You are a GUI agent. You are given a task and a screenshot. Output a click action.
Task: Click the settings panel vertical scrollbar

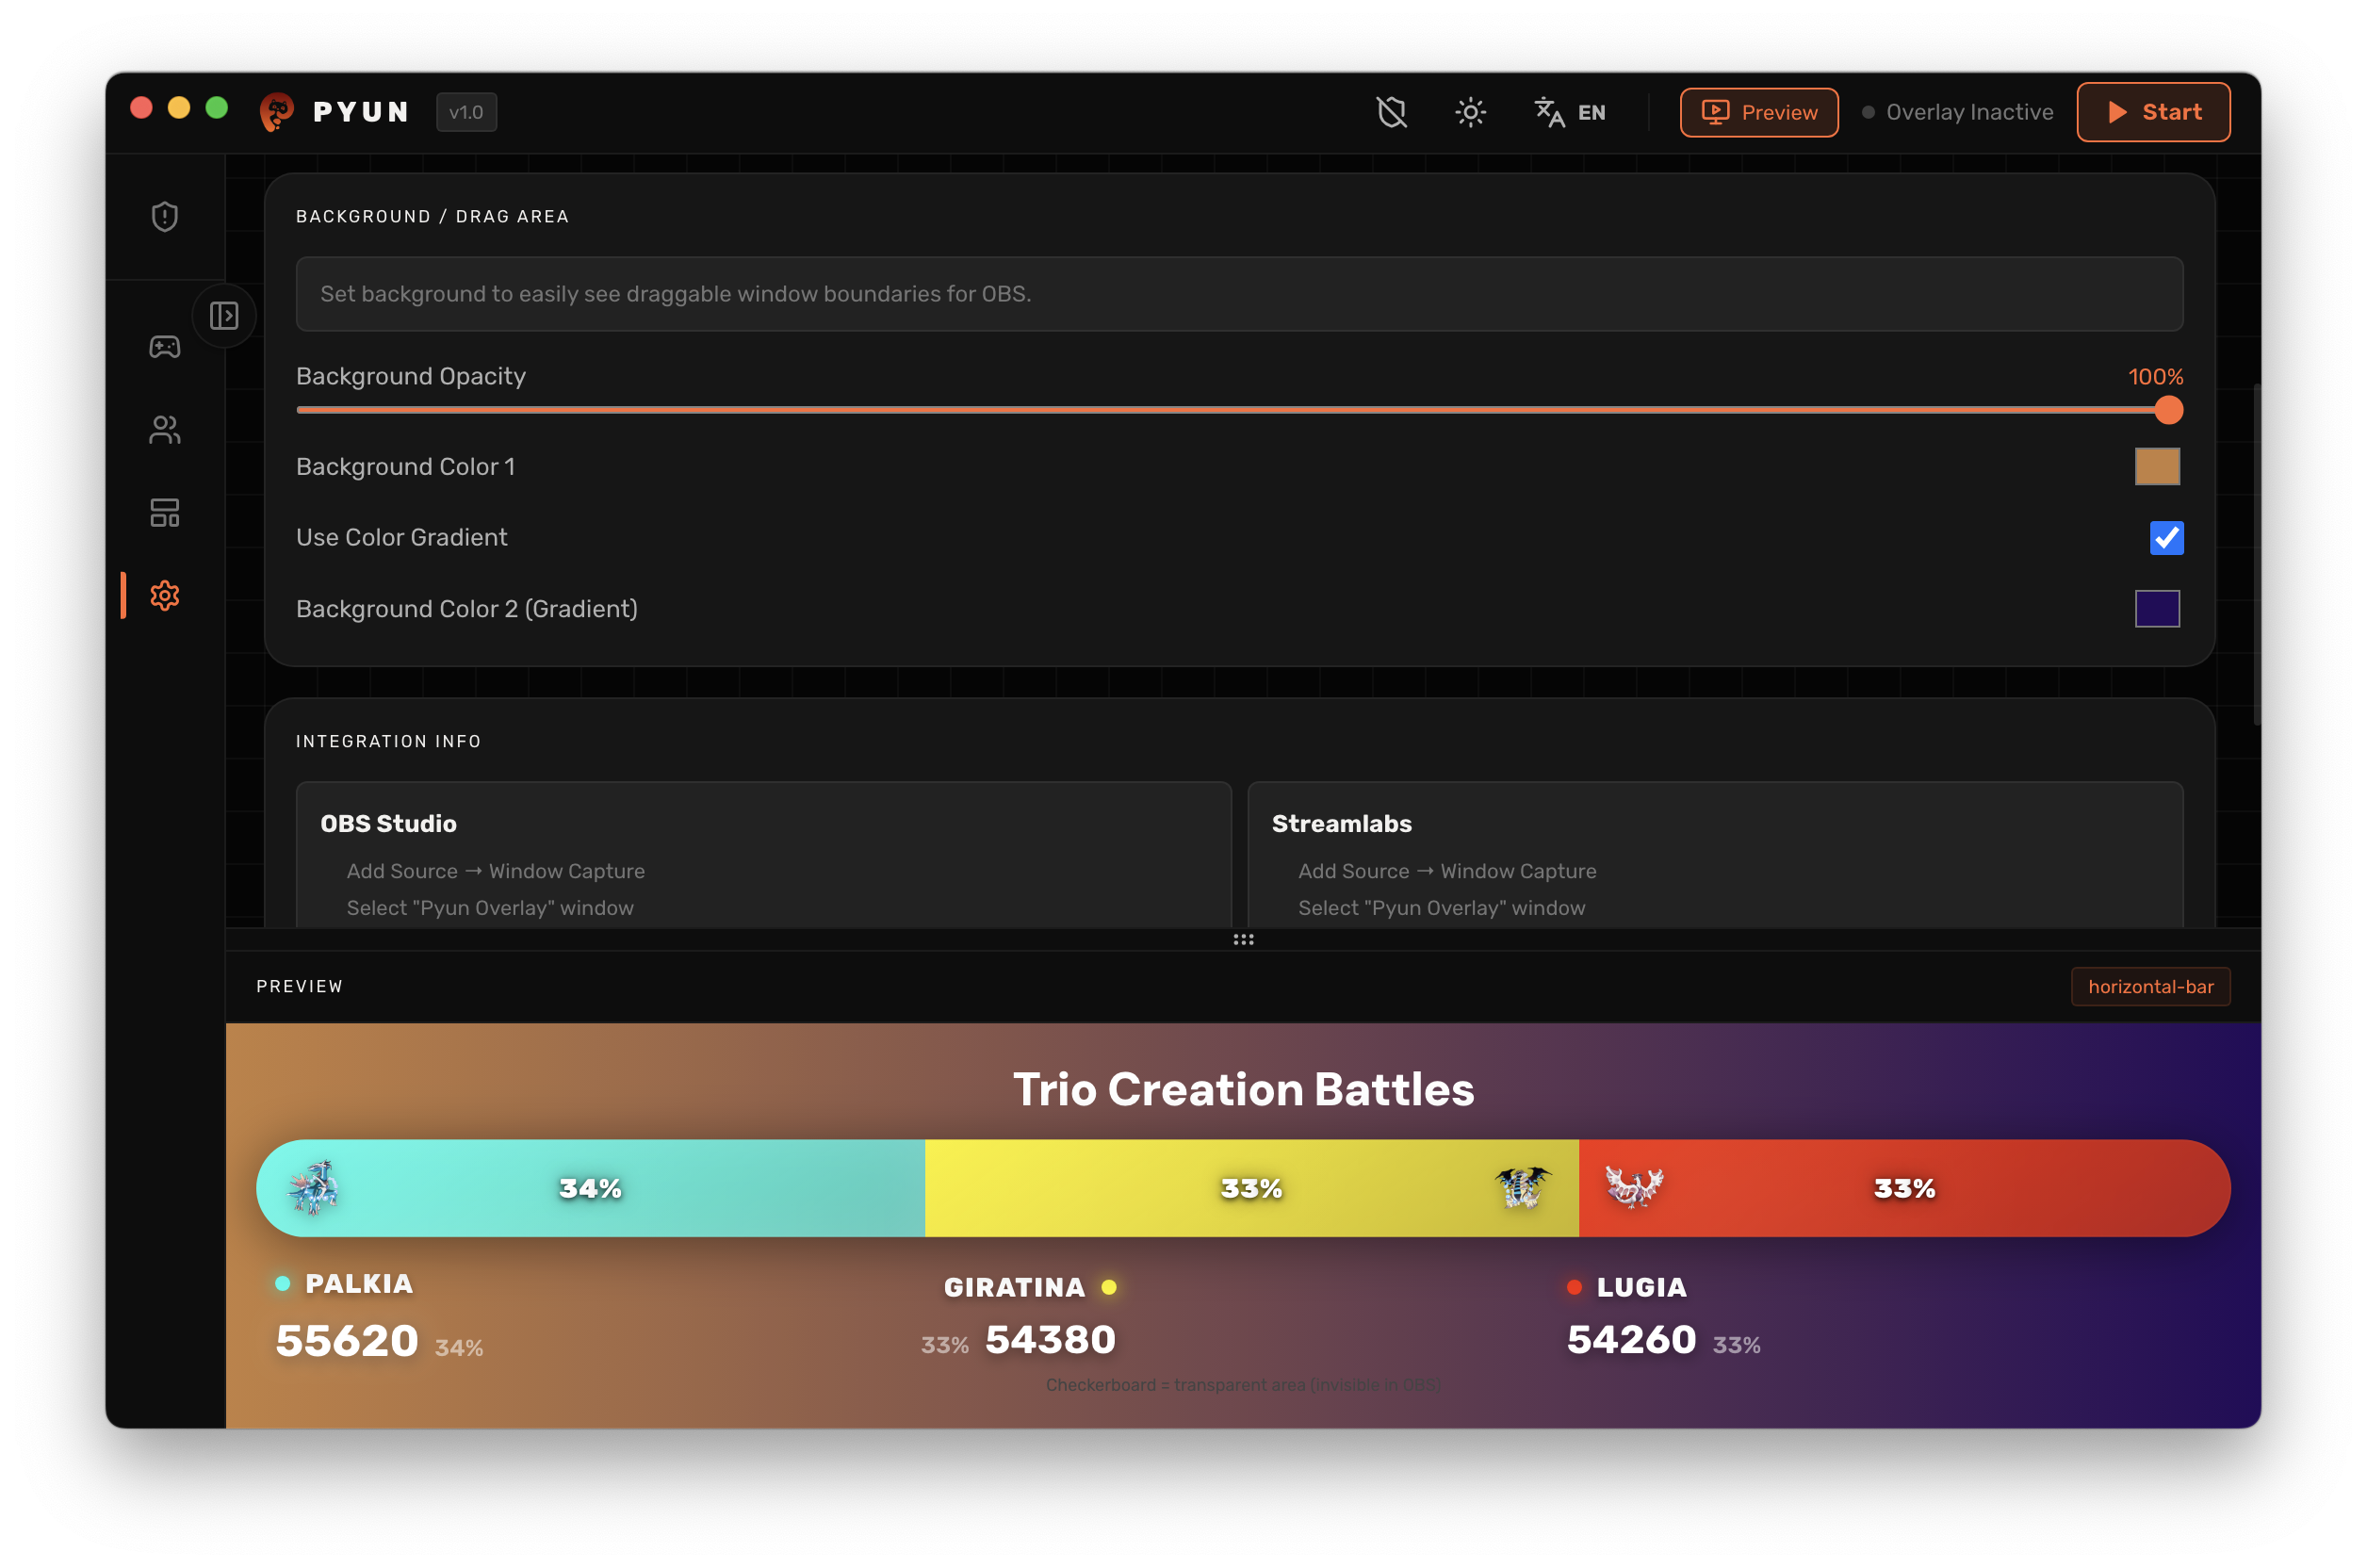point(2256,555)
